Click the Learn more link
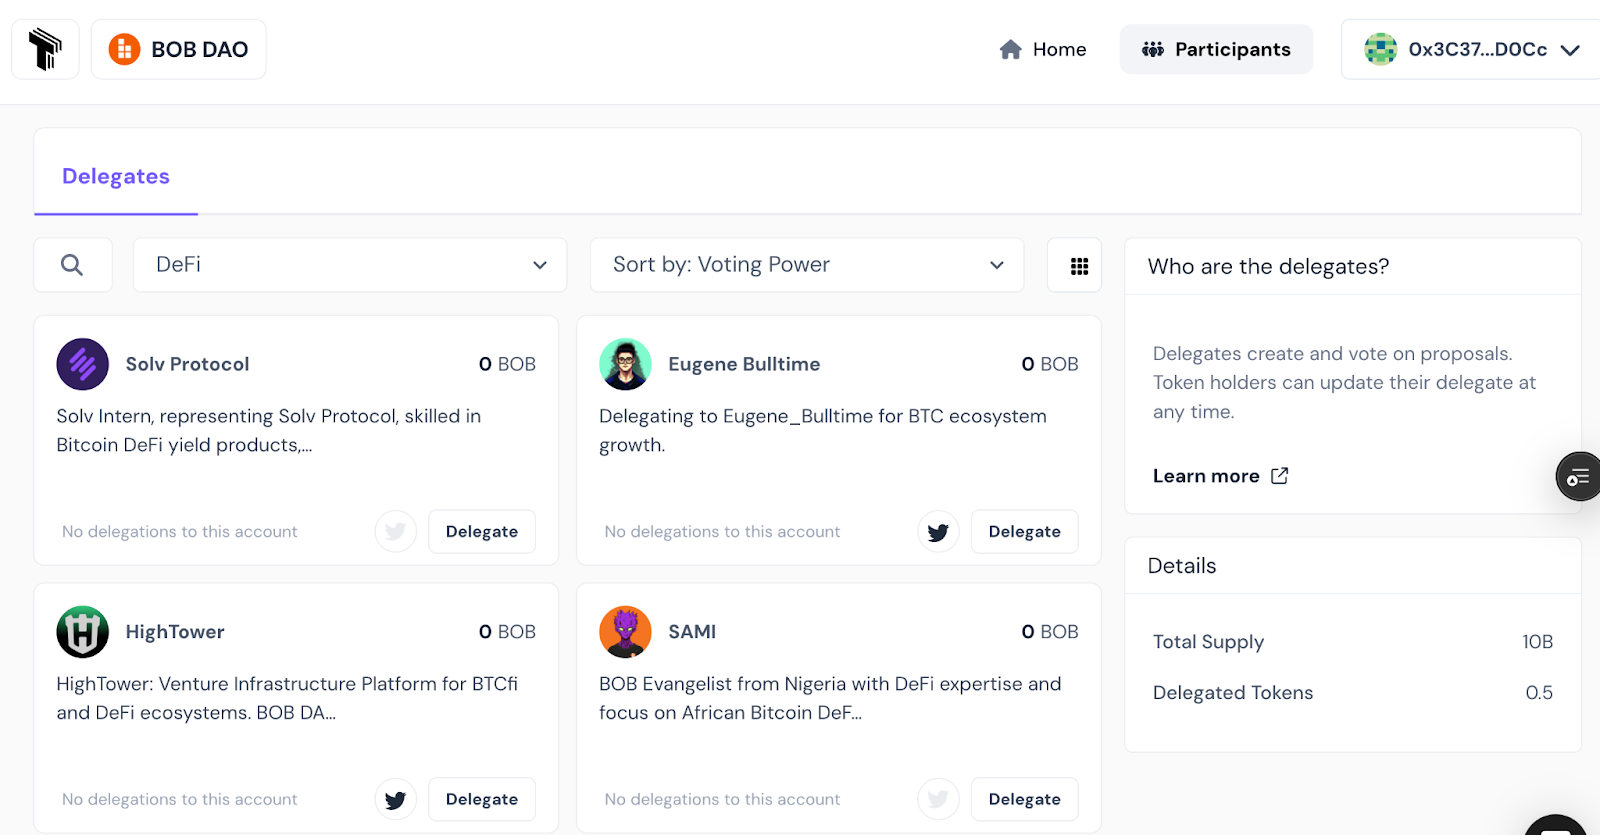The height and width of the screenshot is (835, 1600). [1206, 476]
